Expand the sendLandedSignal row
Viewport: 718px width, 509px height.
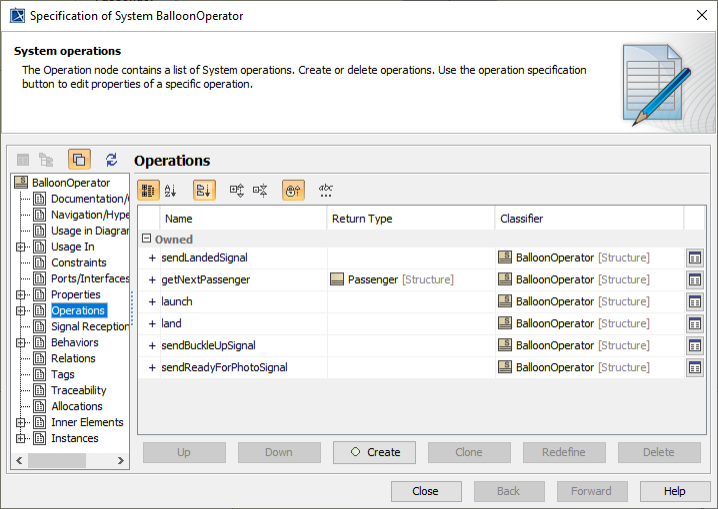click(152, 258)
